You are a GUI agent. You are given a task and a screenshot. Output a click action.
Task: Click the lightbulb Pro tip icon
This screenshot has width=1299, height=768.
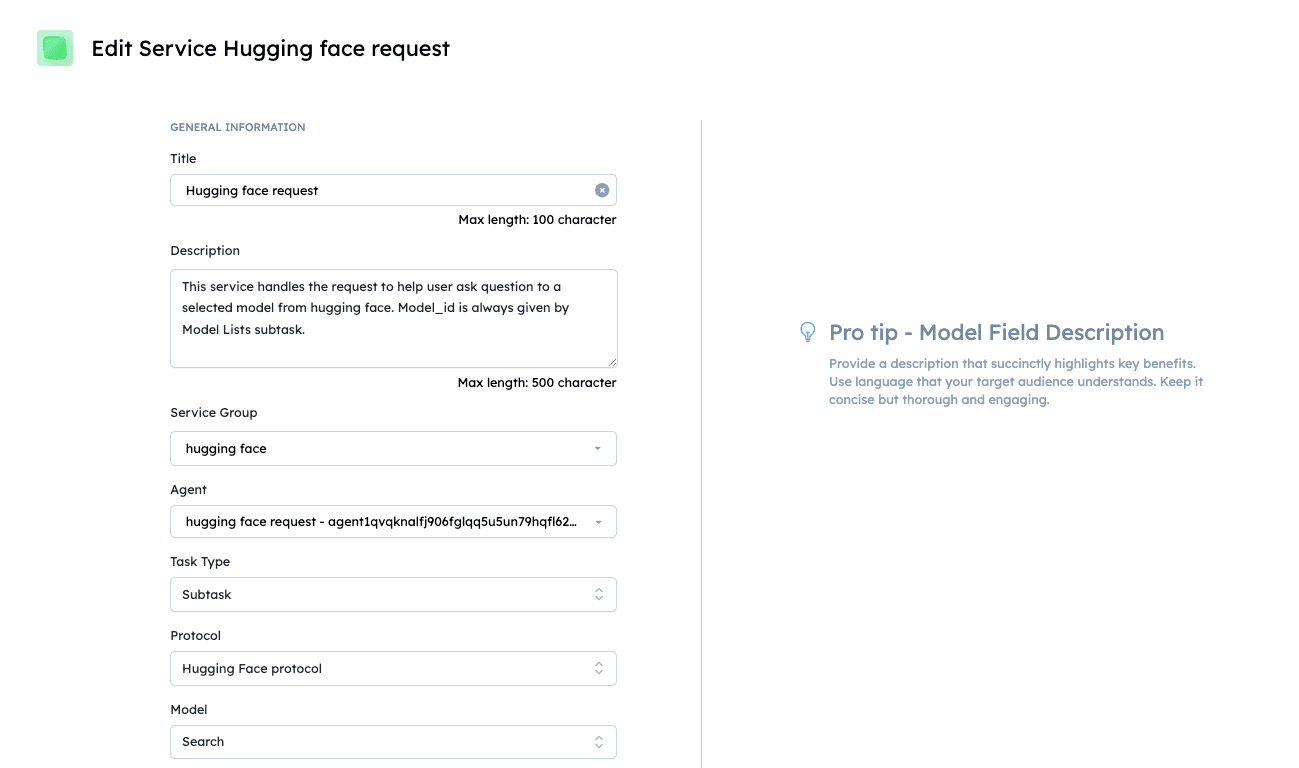pos(808,332)
